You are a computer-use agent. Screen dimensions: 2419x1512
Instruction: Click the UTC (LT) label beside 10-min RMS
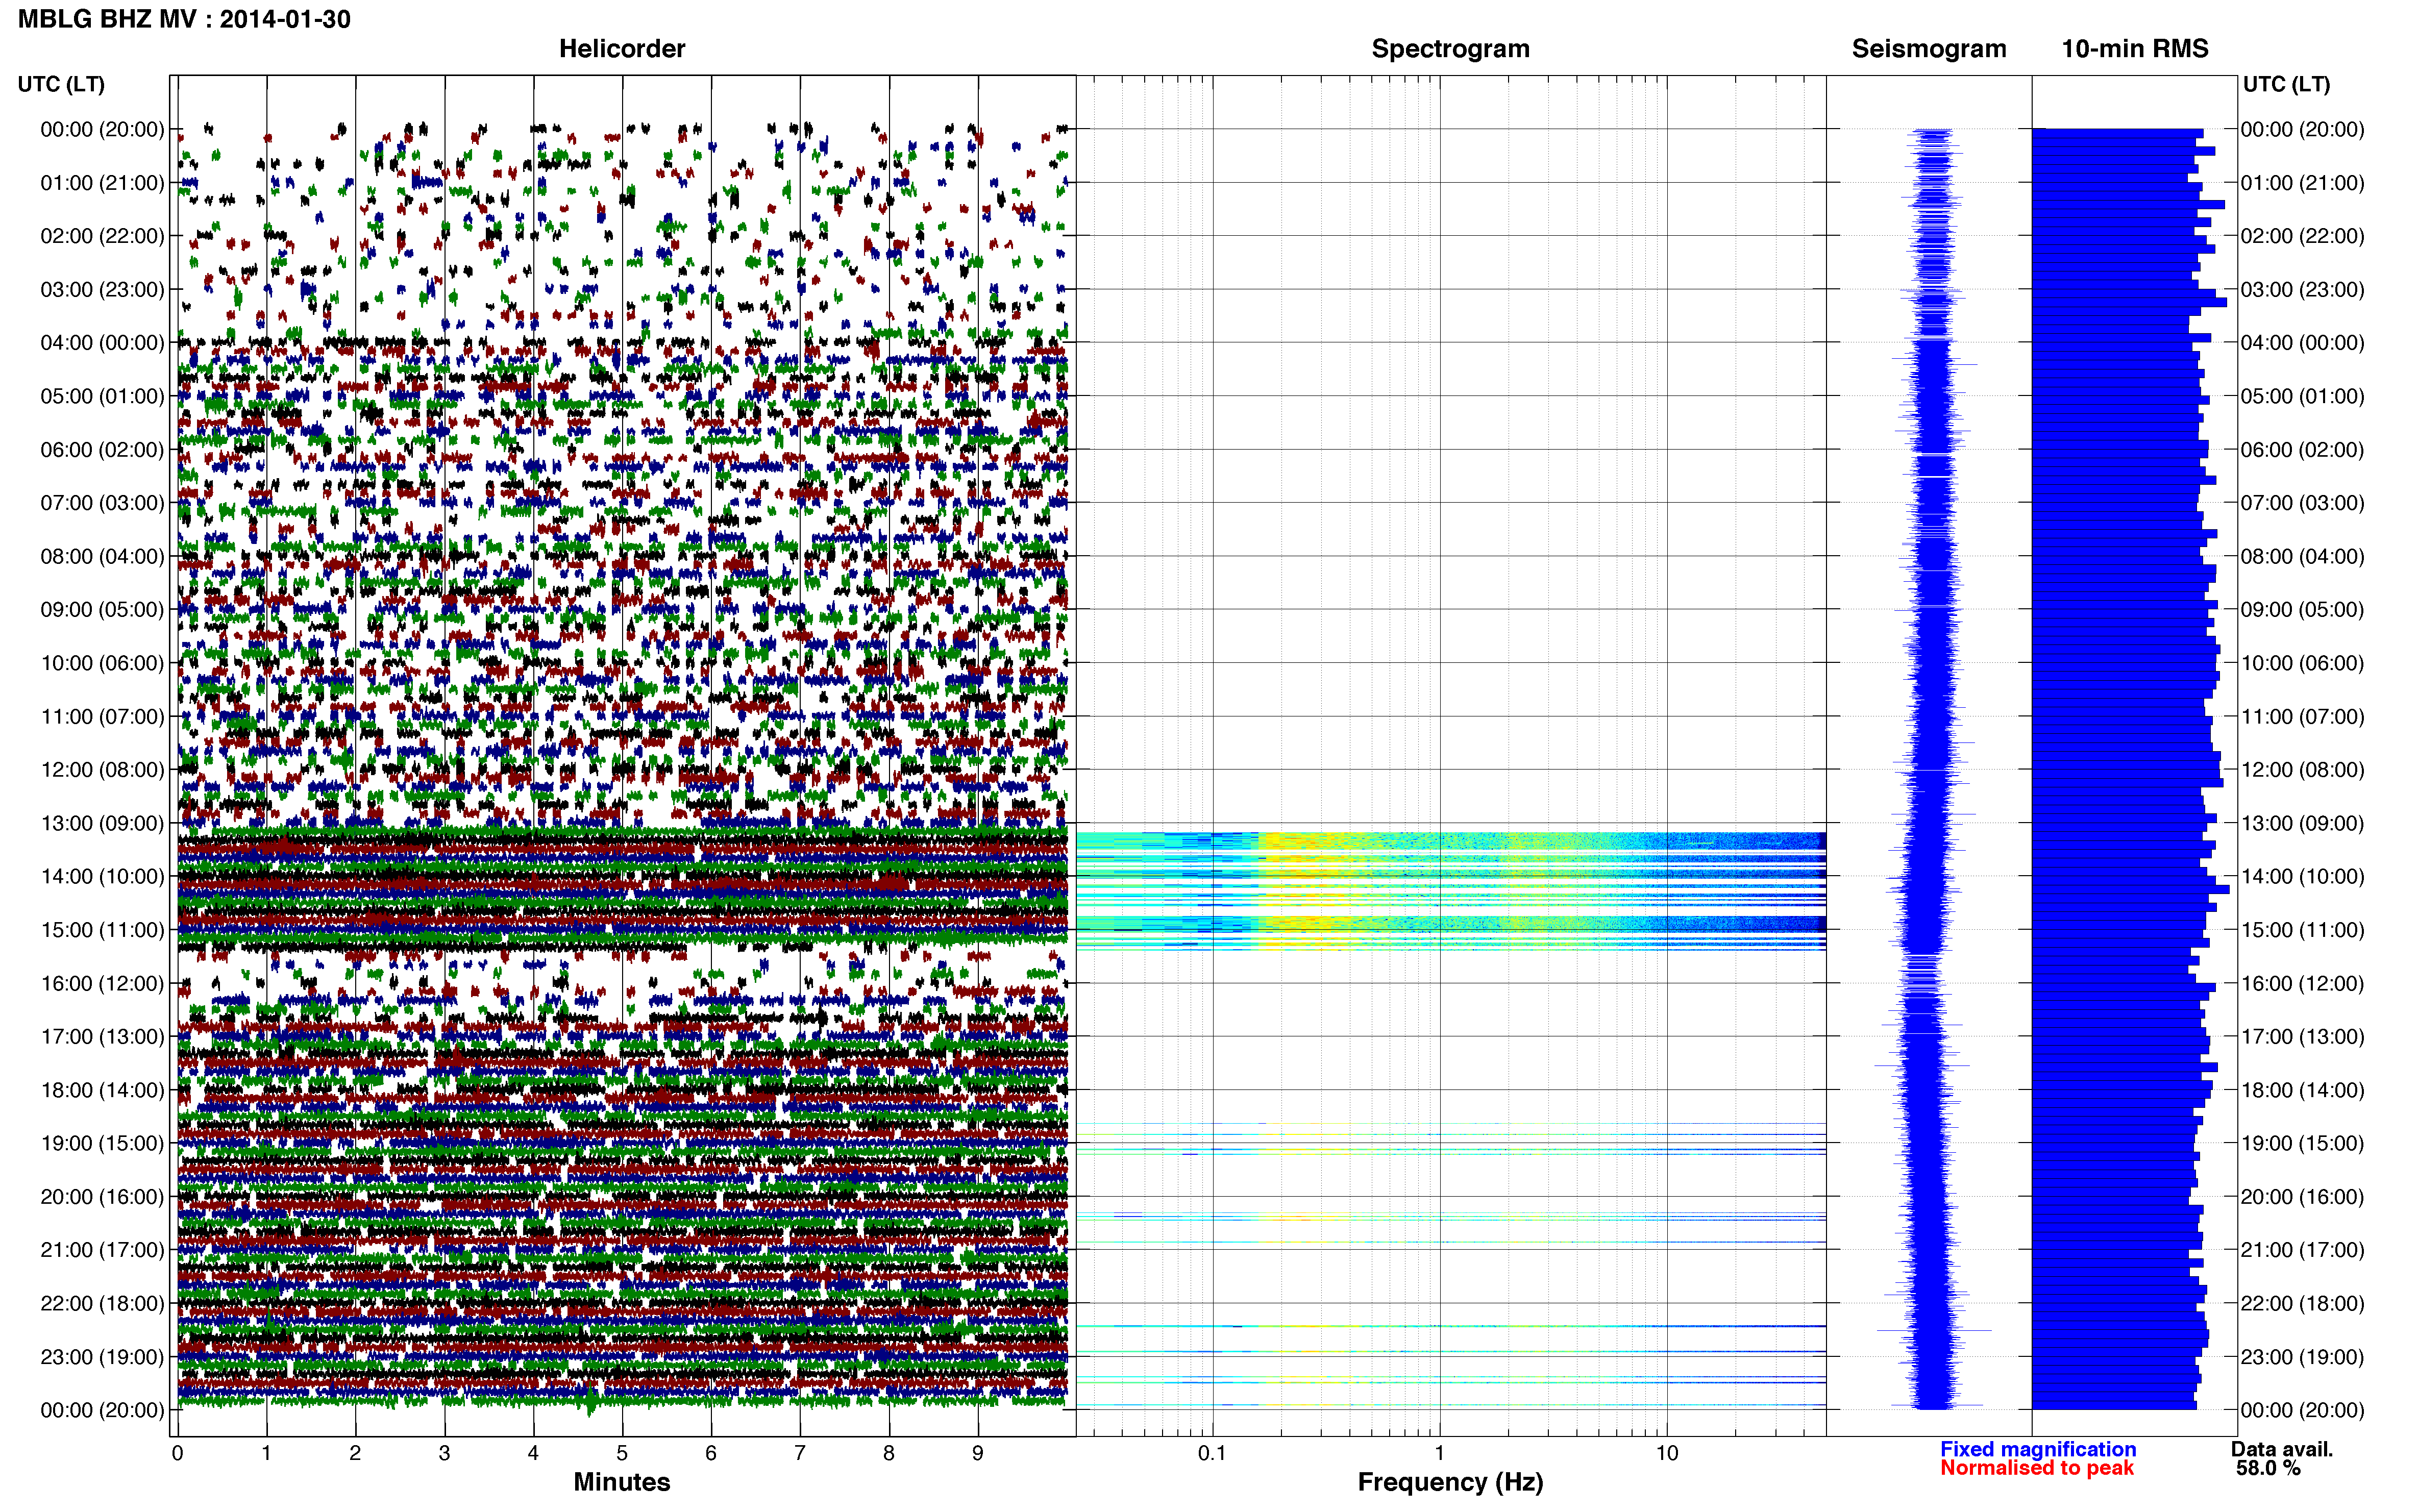coord(2286,84)
